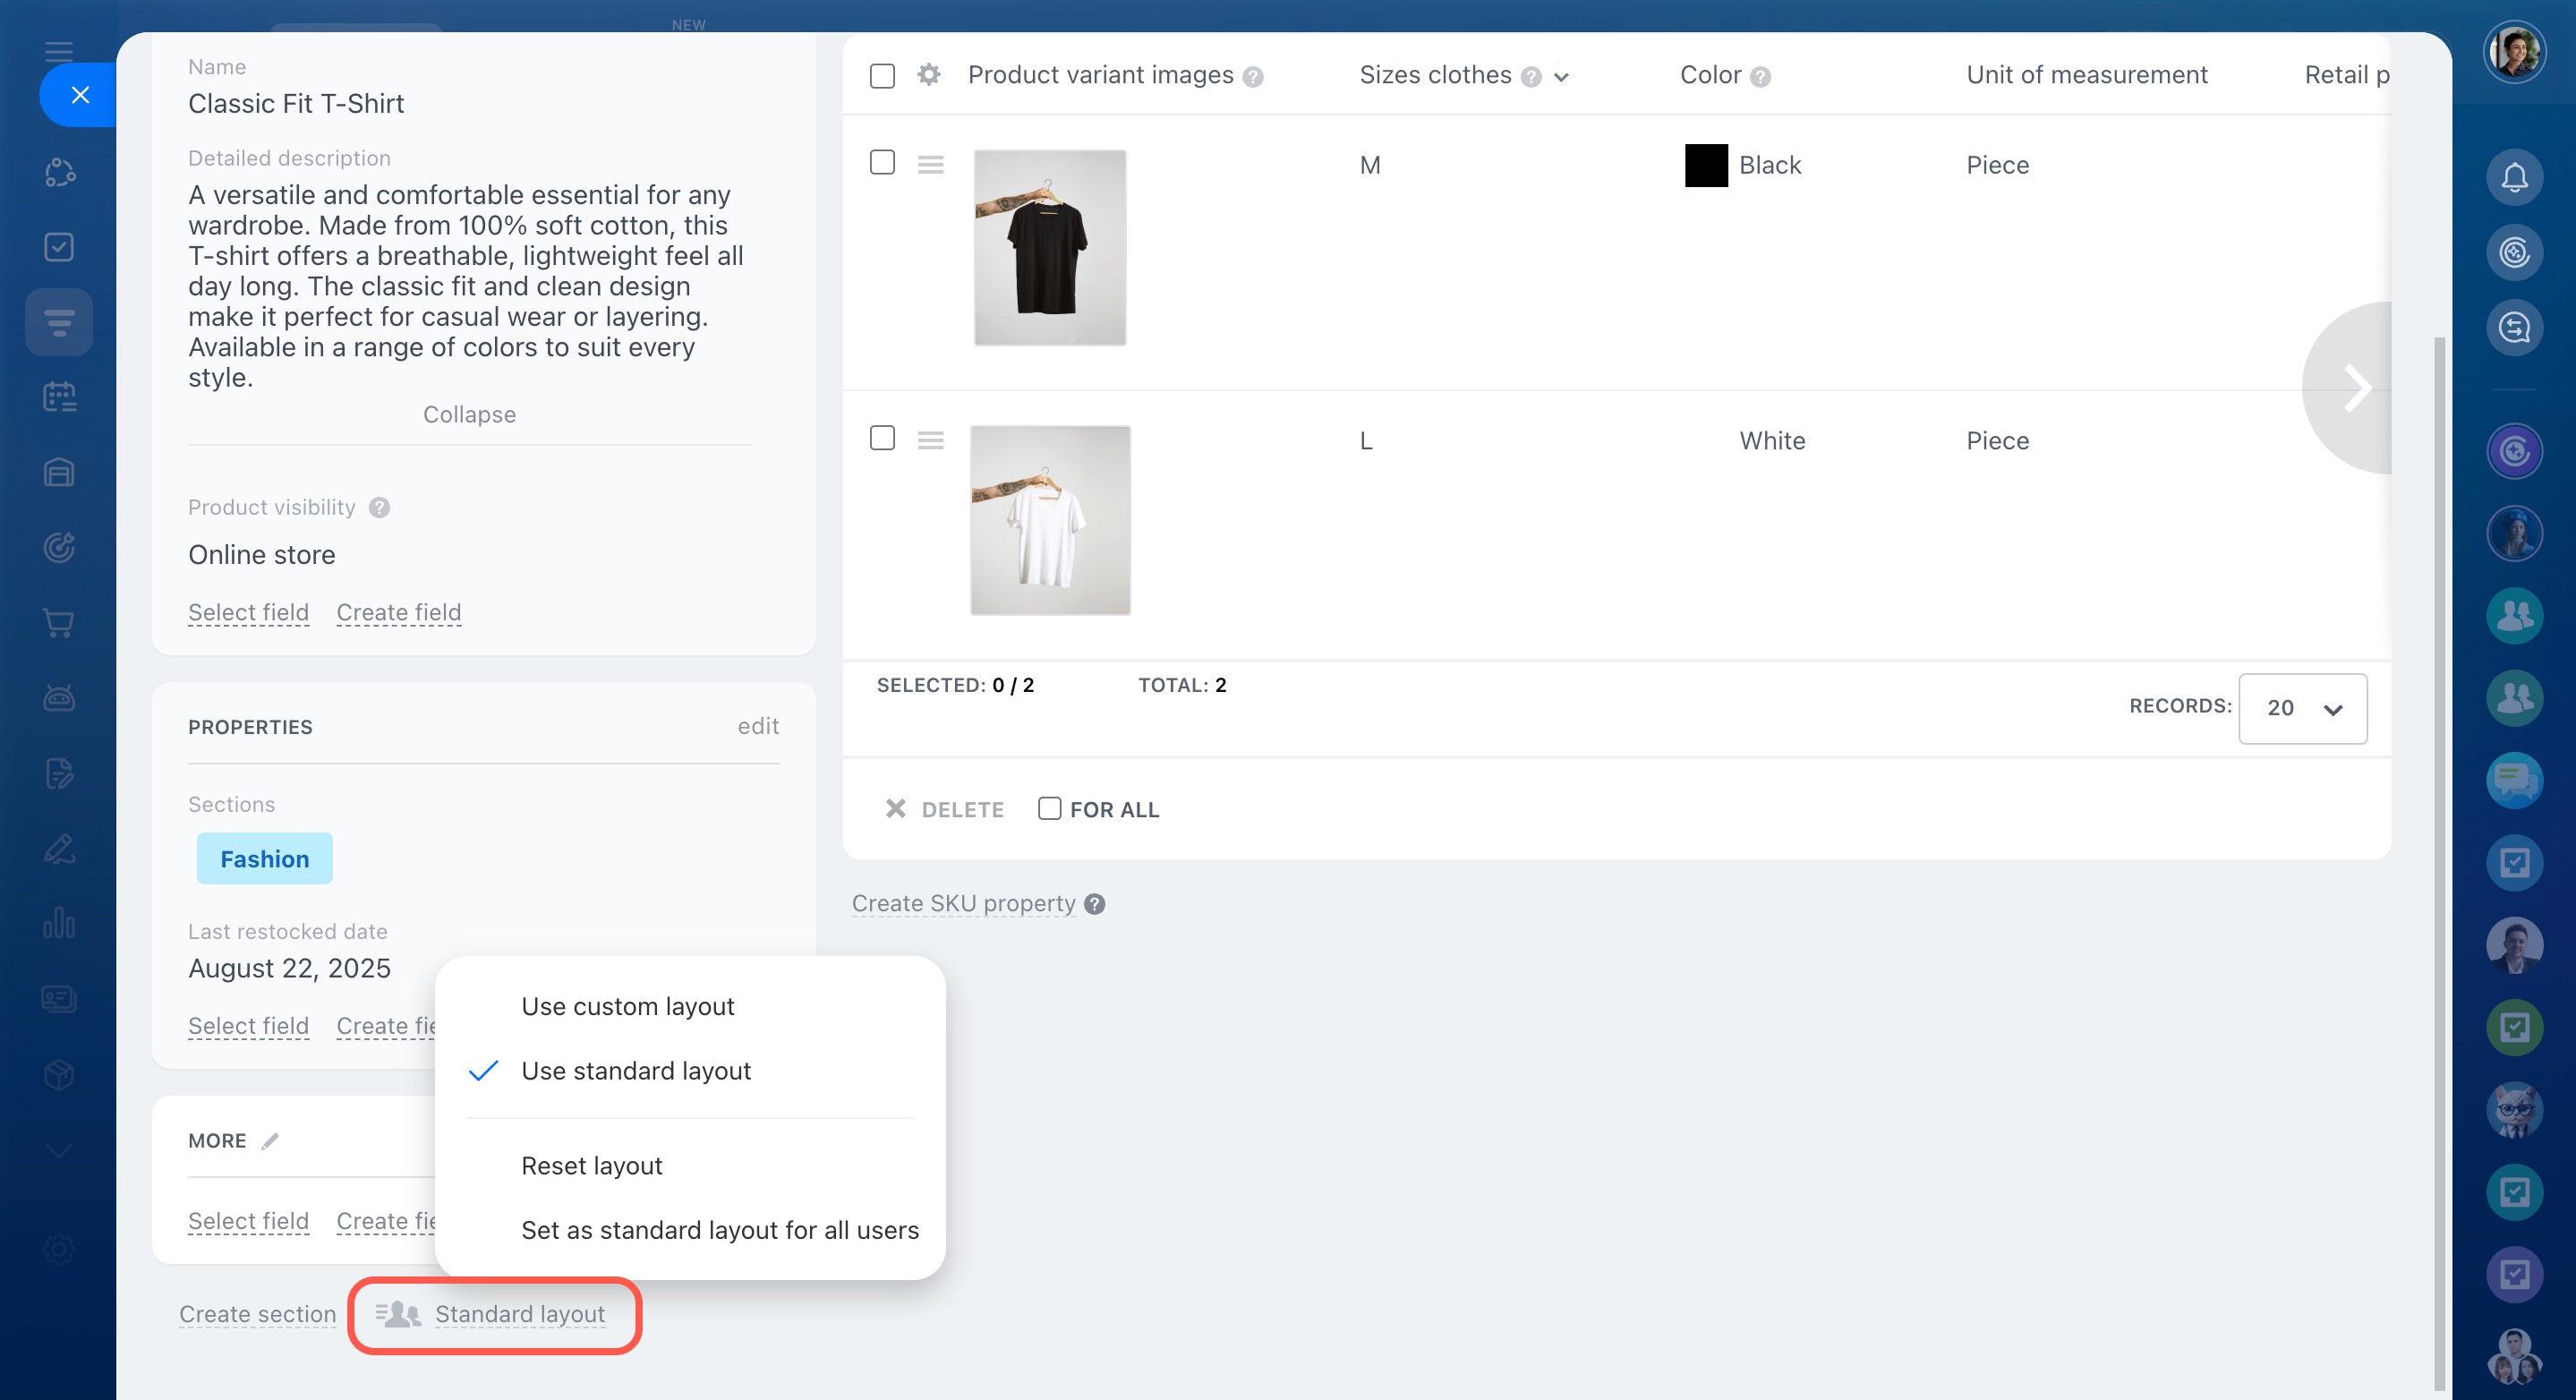Click the Create section link
Image resolution: width=2576 pixels, height=1400 pixels.
257,1314
